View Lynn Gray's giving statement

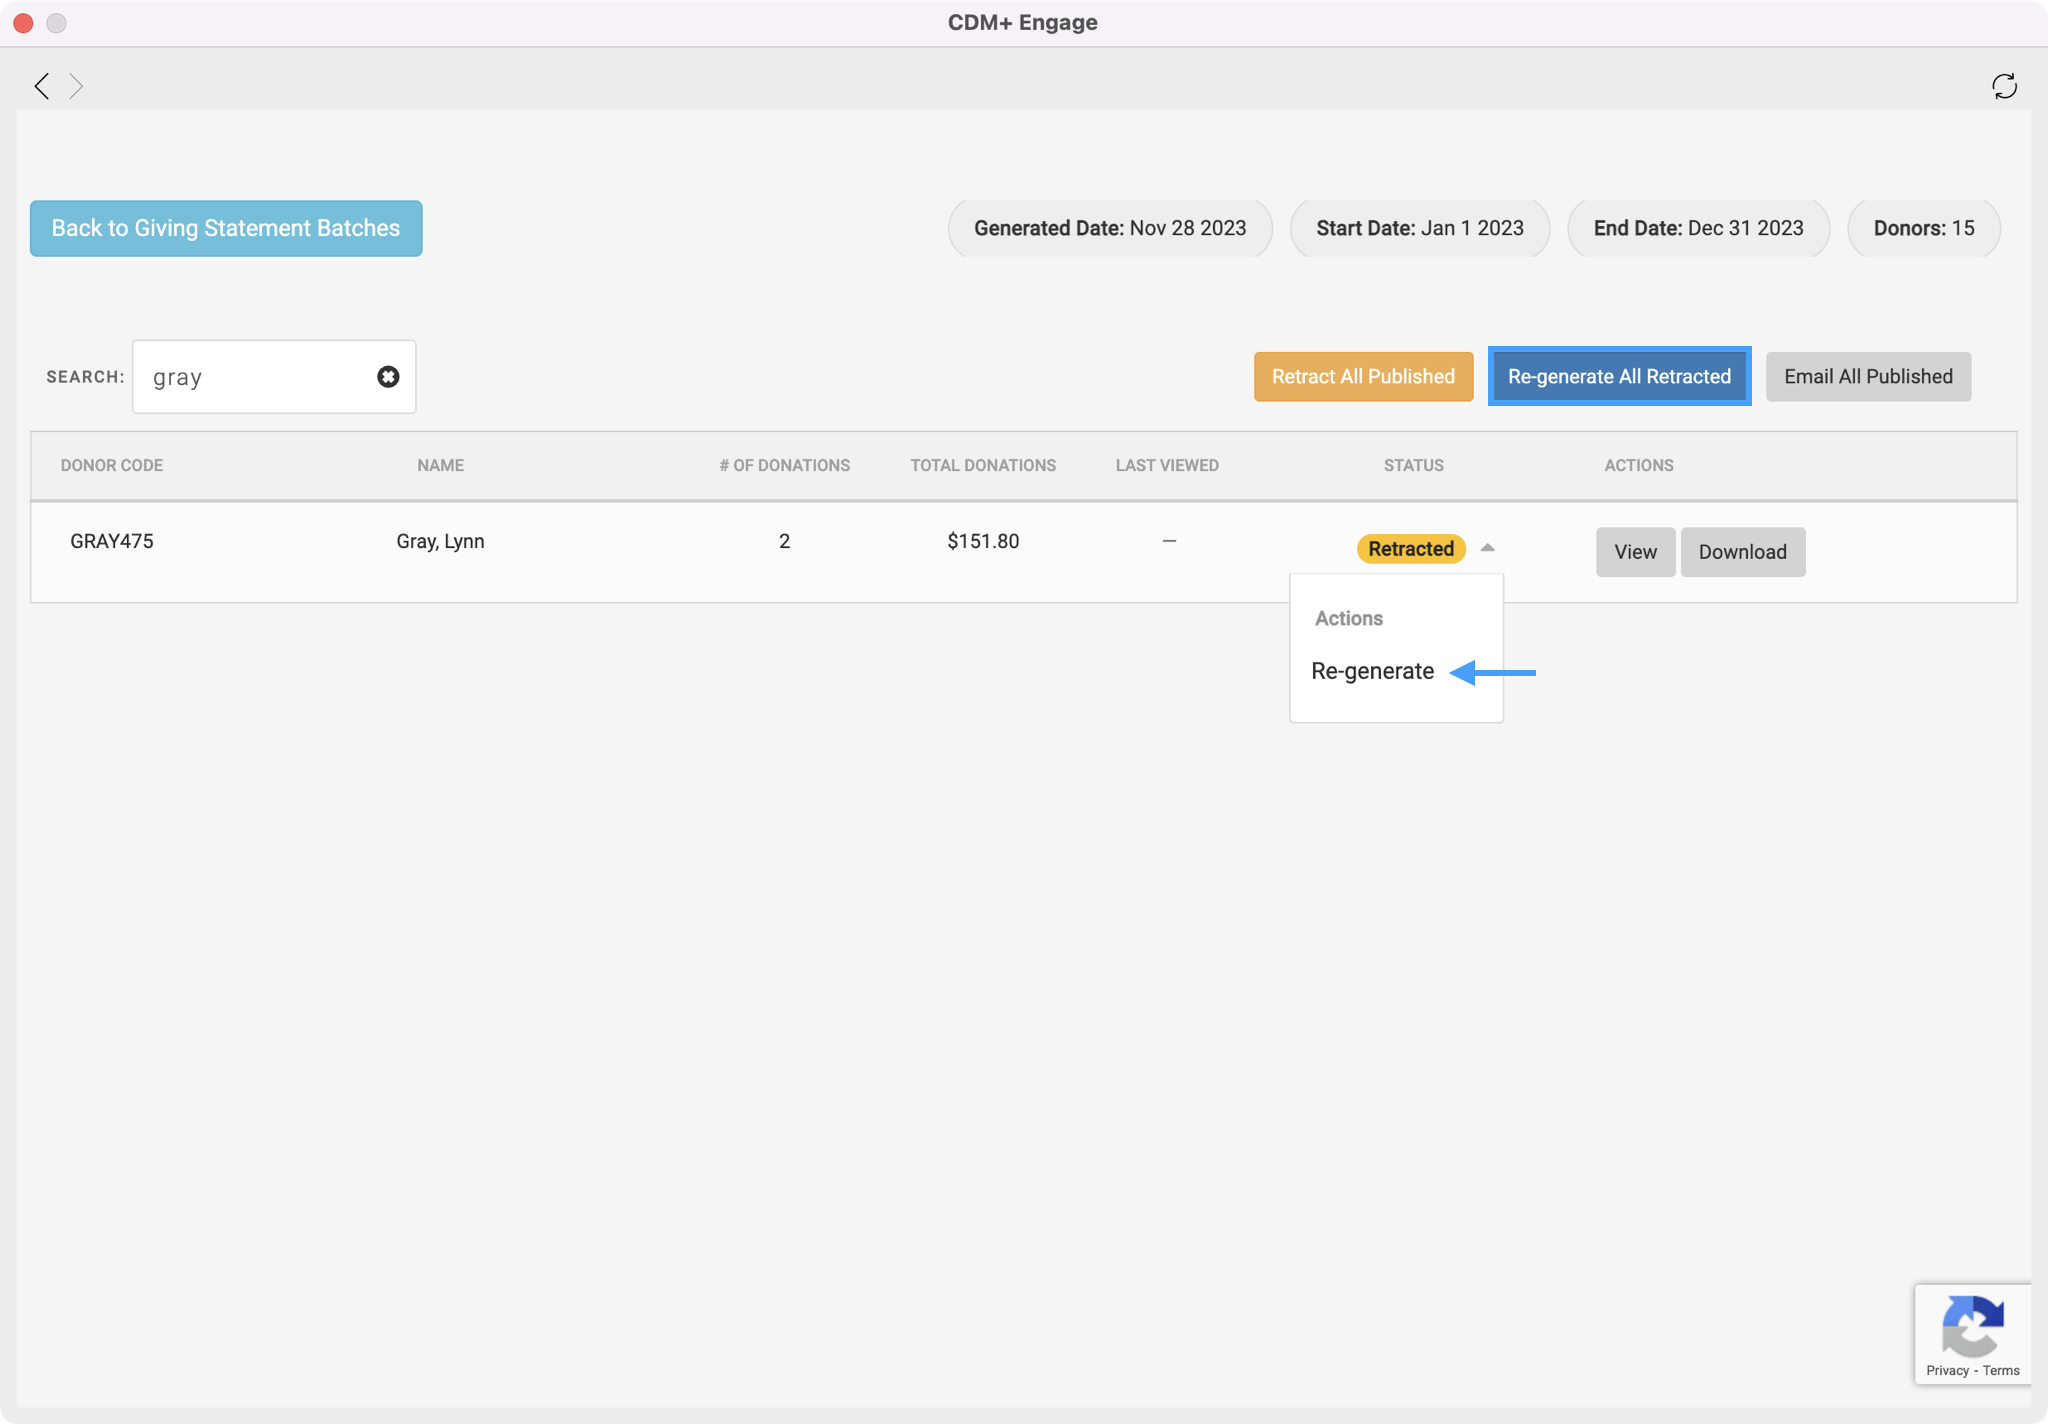[1634, 552]
